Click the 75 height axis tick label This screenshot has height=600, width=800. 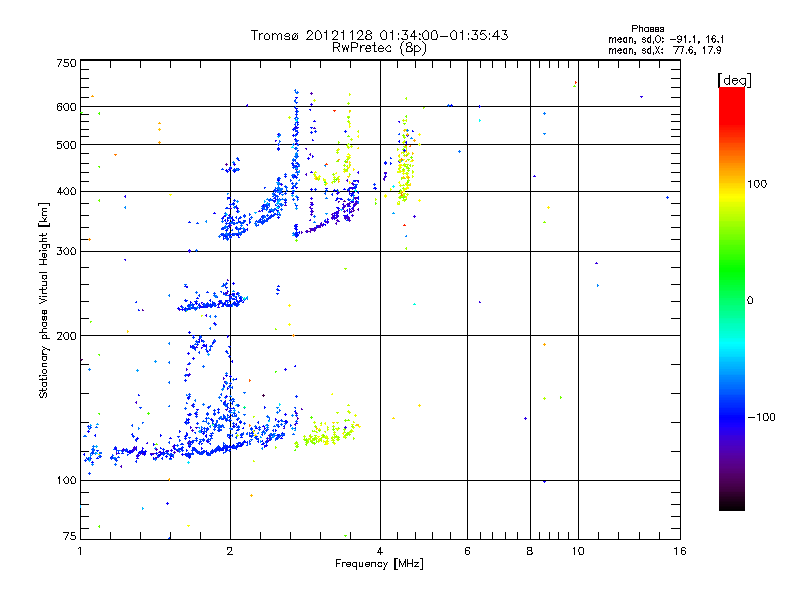[70, 536]
